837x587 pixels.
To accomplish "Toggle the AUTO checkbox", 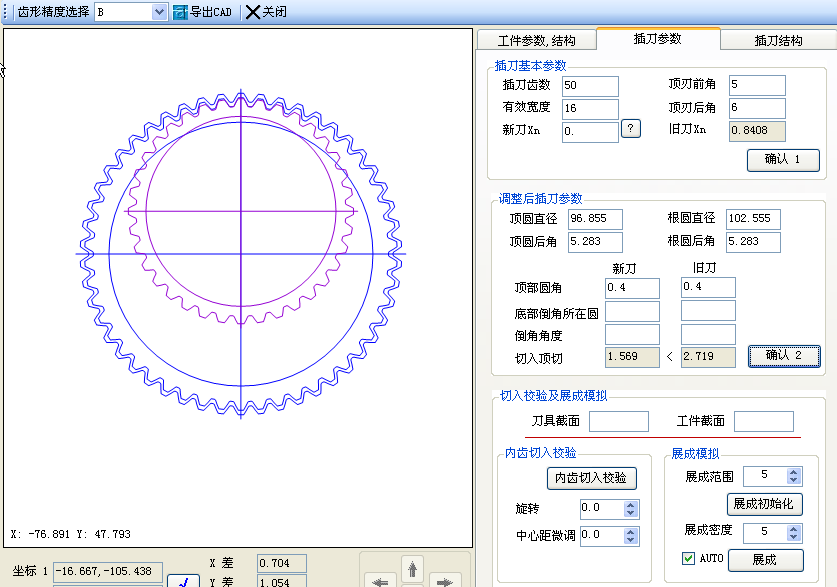I will pyautogui.click(x=689, y=559).
